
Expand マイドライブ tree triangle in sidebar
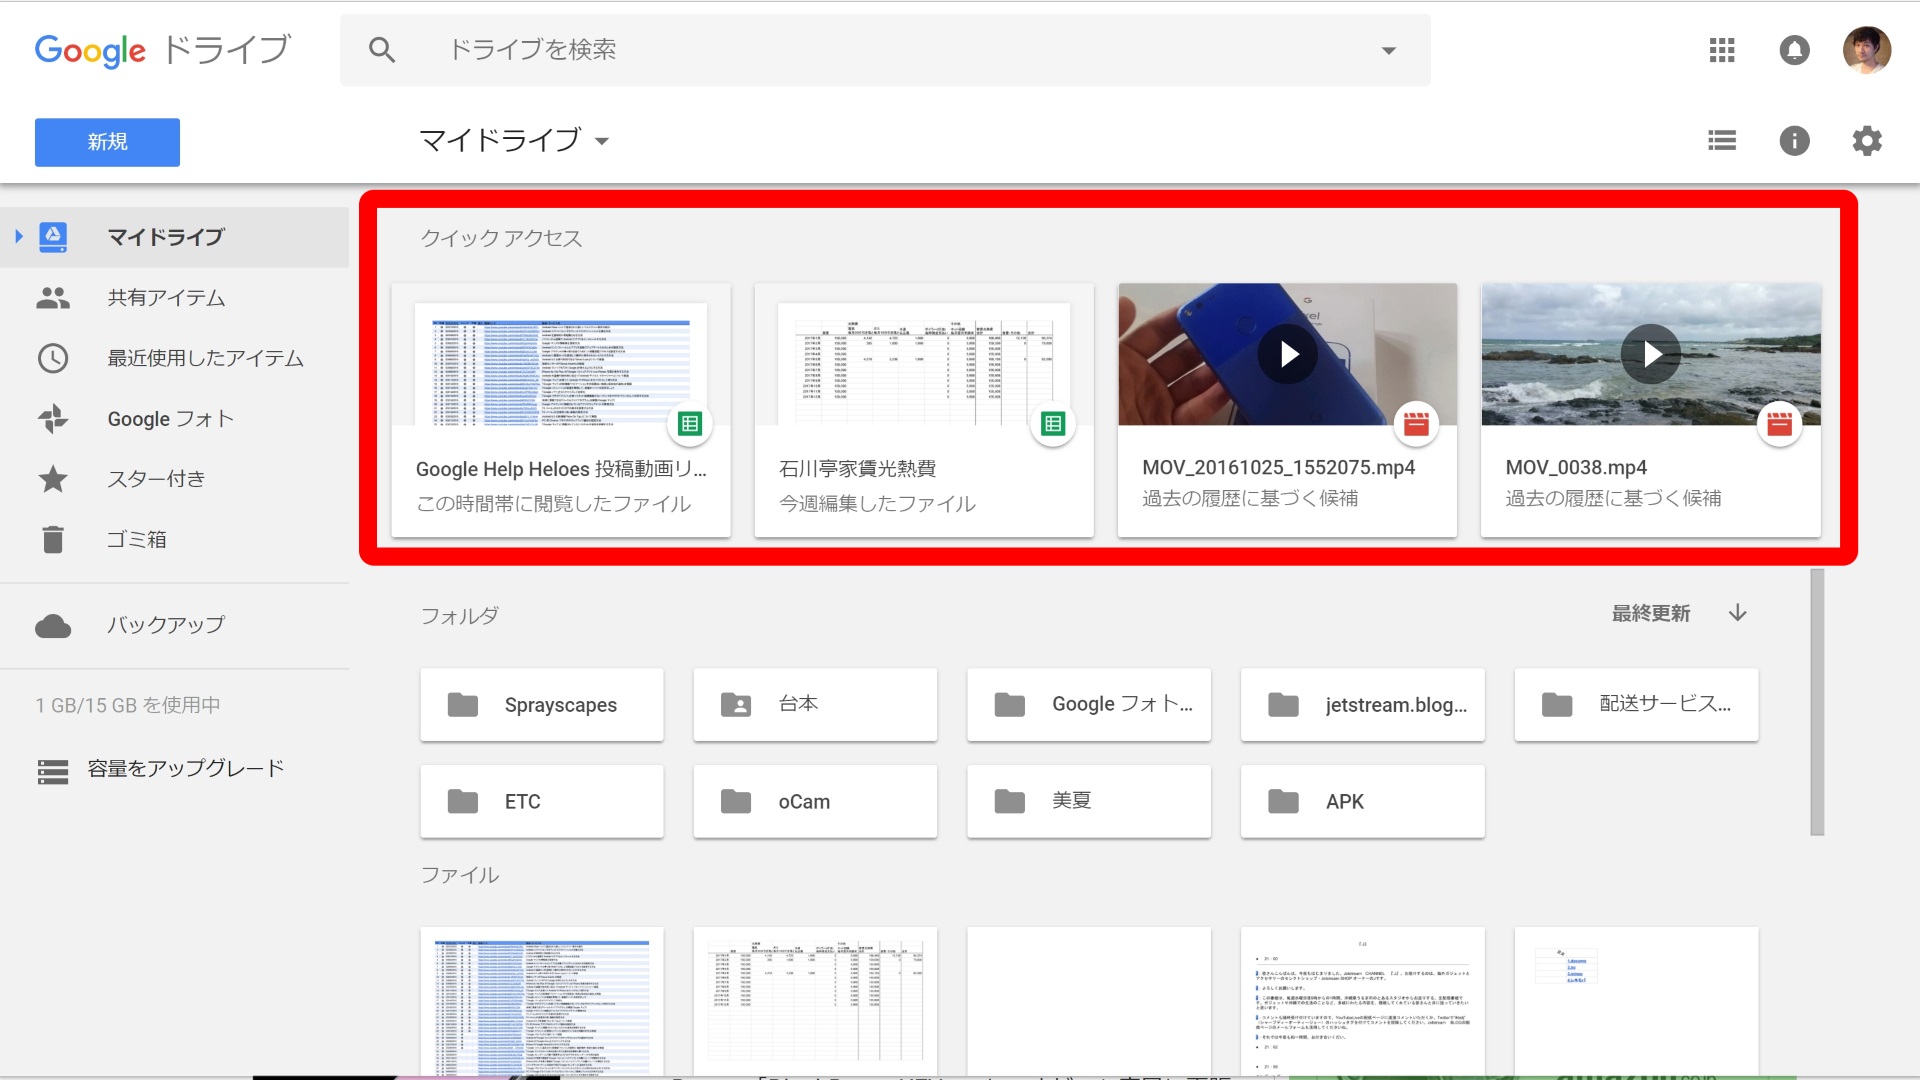(x=19, y=237)
